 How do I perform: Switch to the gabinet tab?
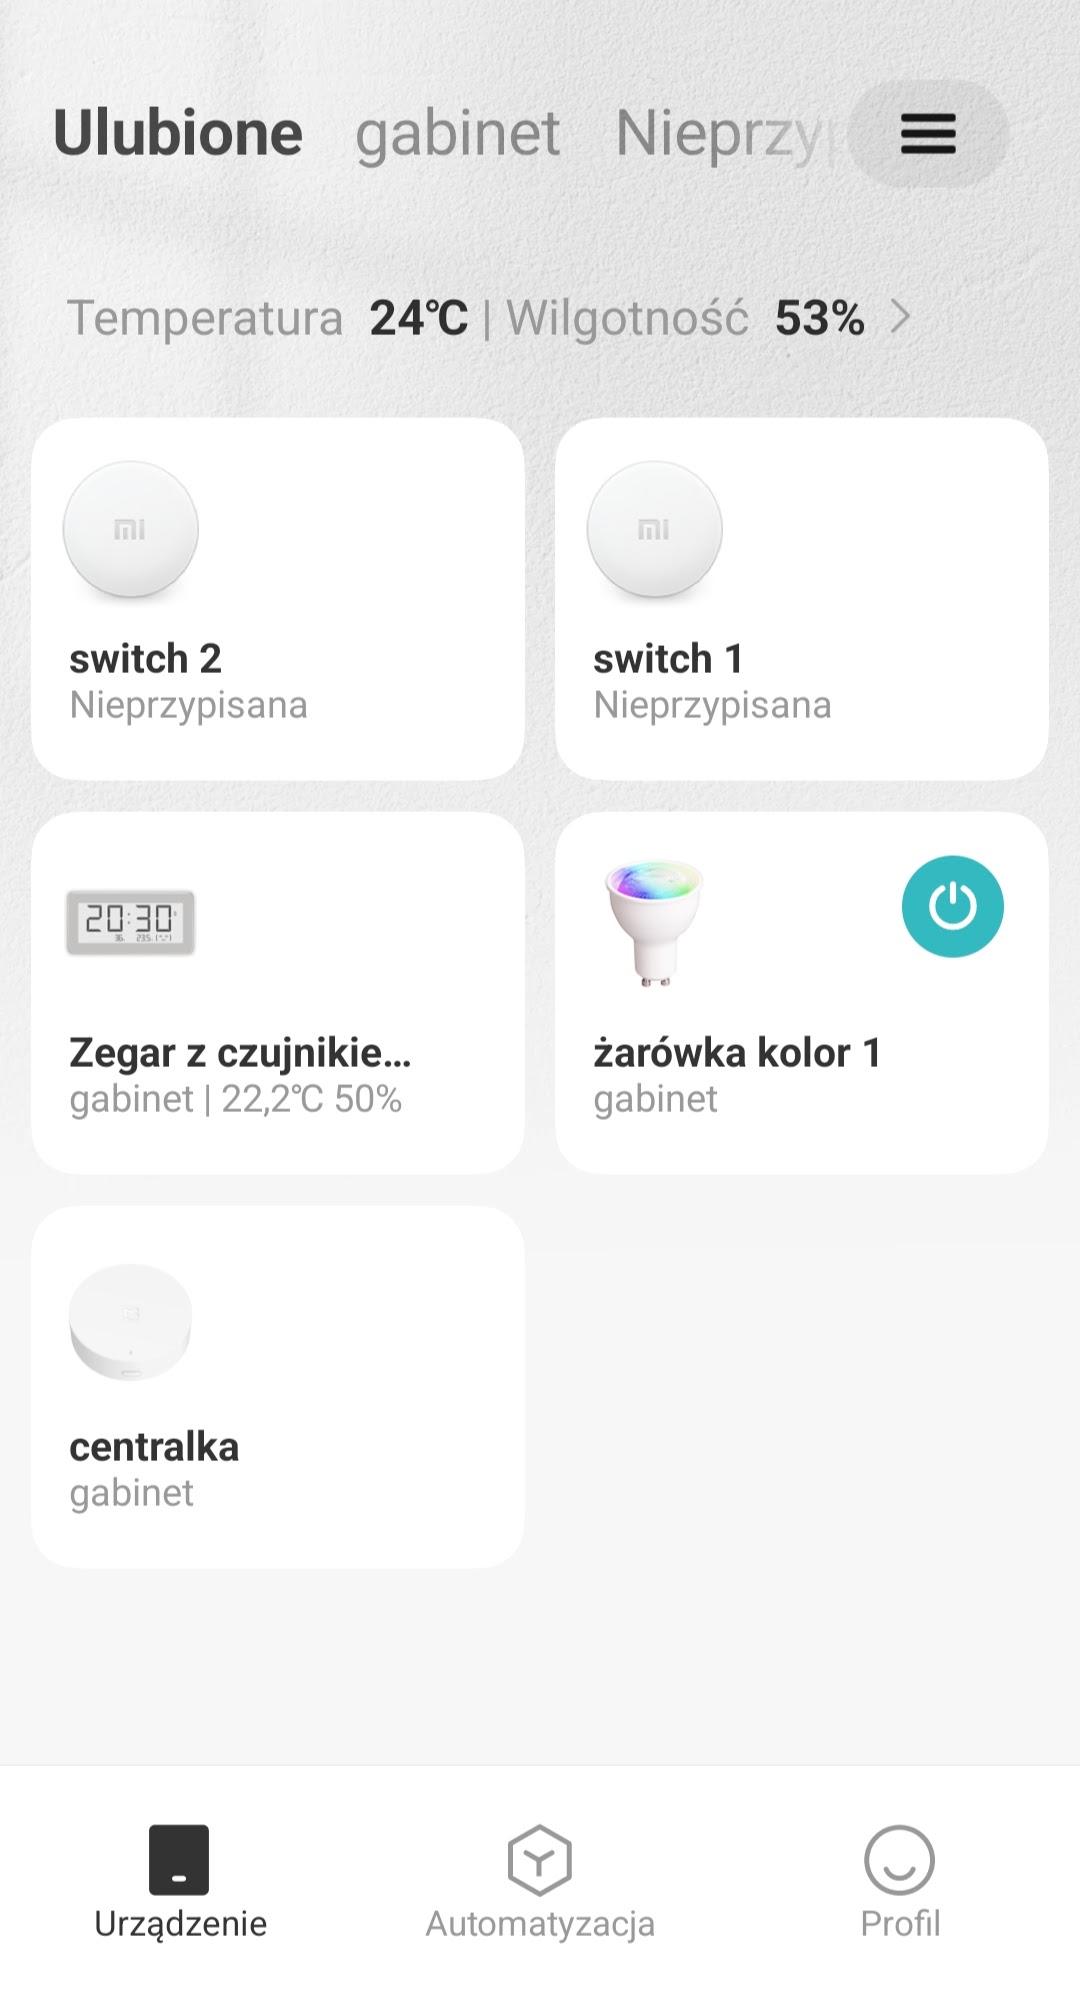(458, 134)
